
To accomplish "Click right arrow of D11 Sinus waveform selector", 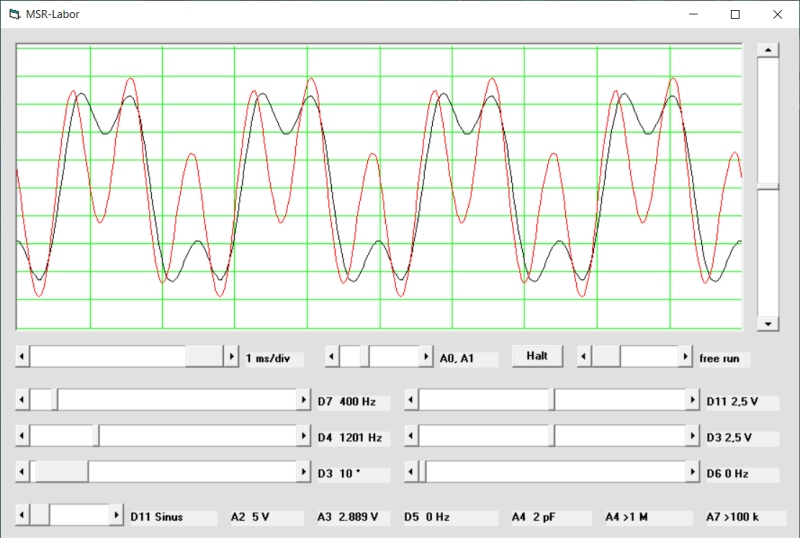I will [x=115, y=515].
